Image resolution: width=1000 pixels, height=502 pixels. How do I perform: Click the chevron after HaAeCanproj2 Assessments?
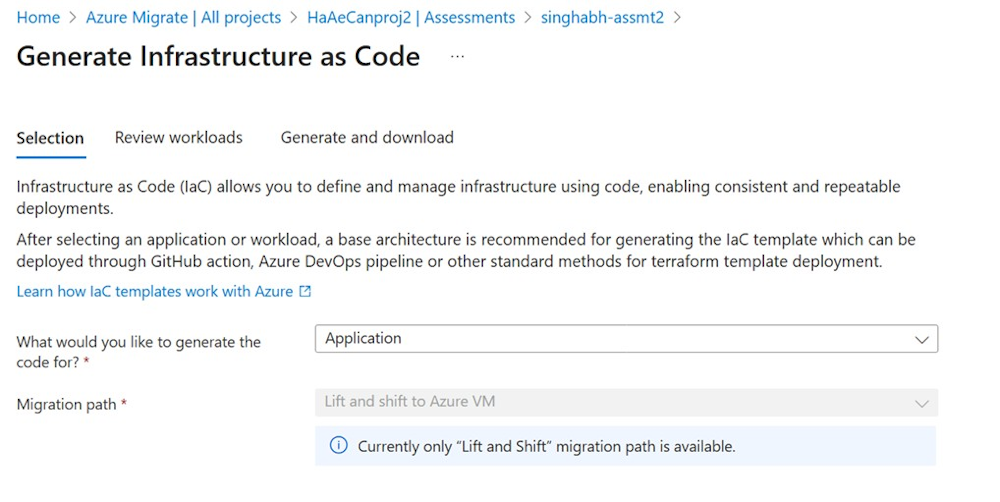click(527, 18)
